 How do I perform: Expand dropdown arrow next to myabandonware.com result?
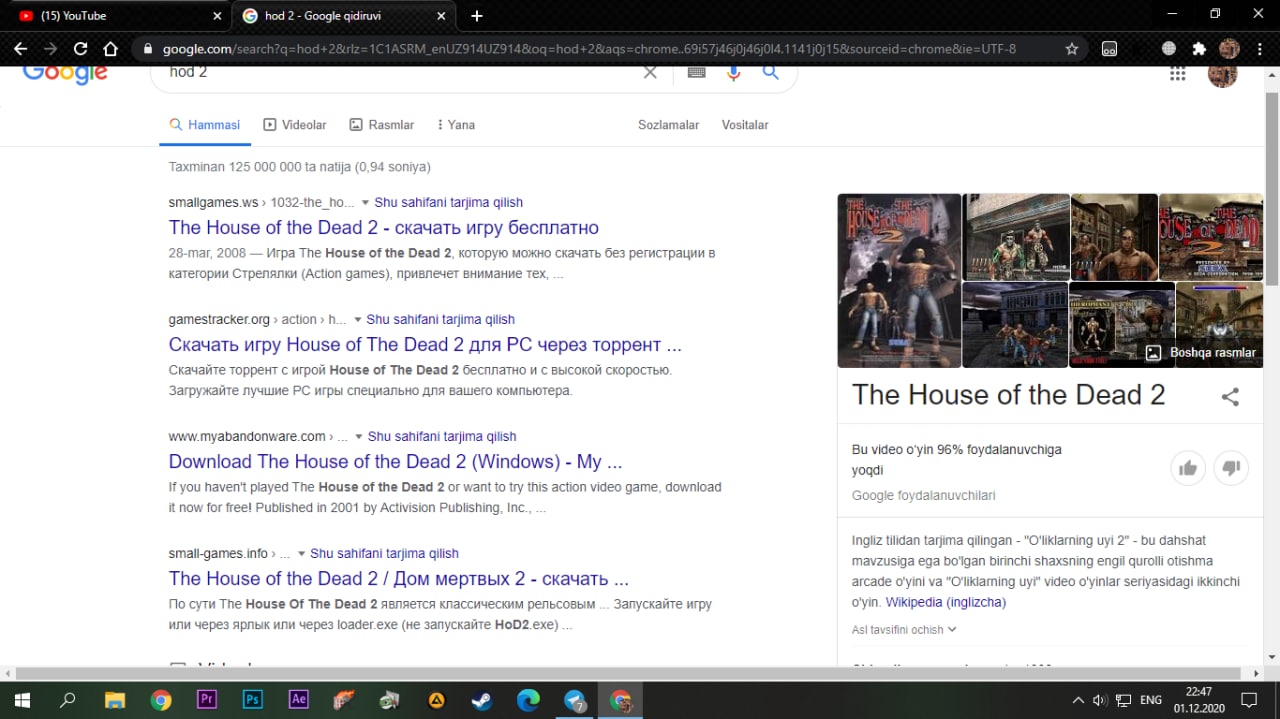click(x=358, y=437)
